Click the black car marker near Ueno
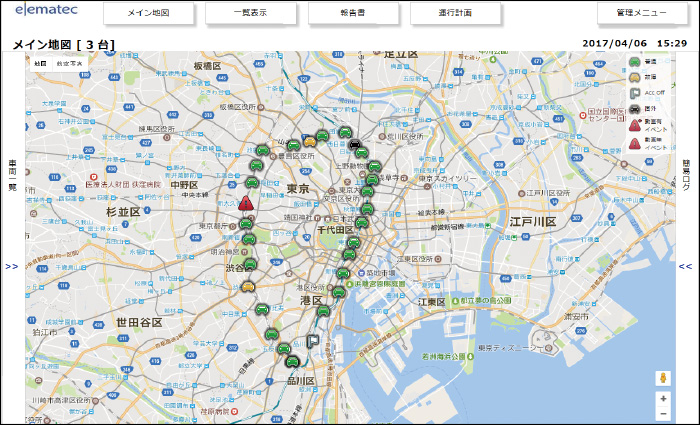 click(353, 145)
